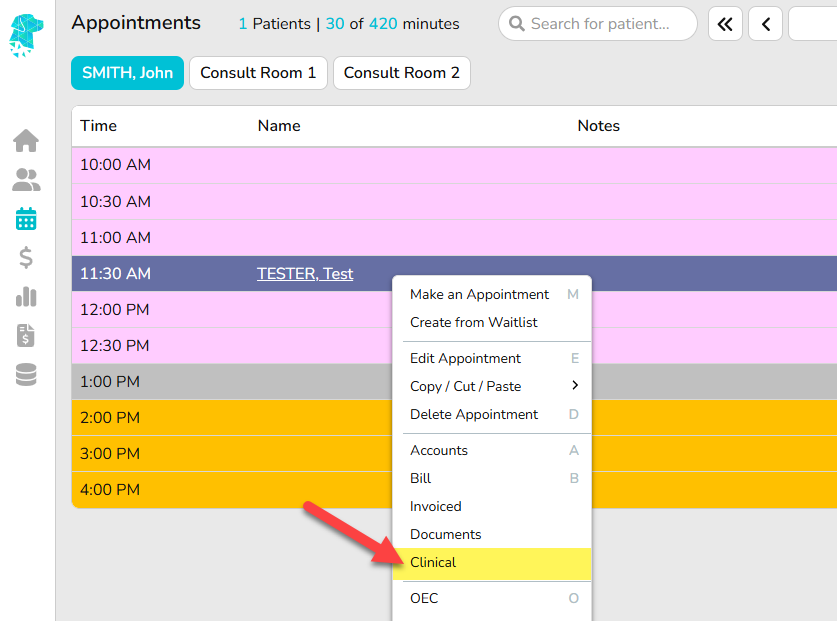Open the Home icon in the sidebar
837x621 pixels.
coord(26,141)
